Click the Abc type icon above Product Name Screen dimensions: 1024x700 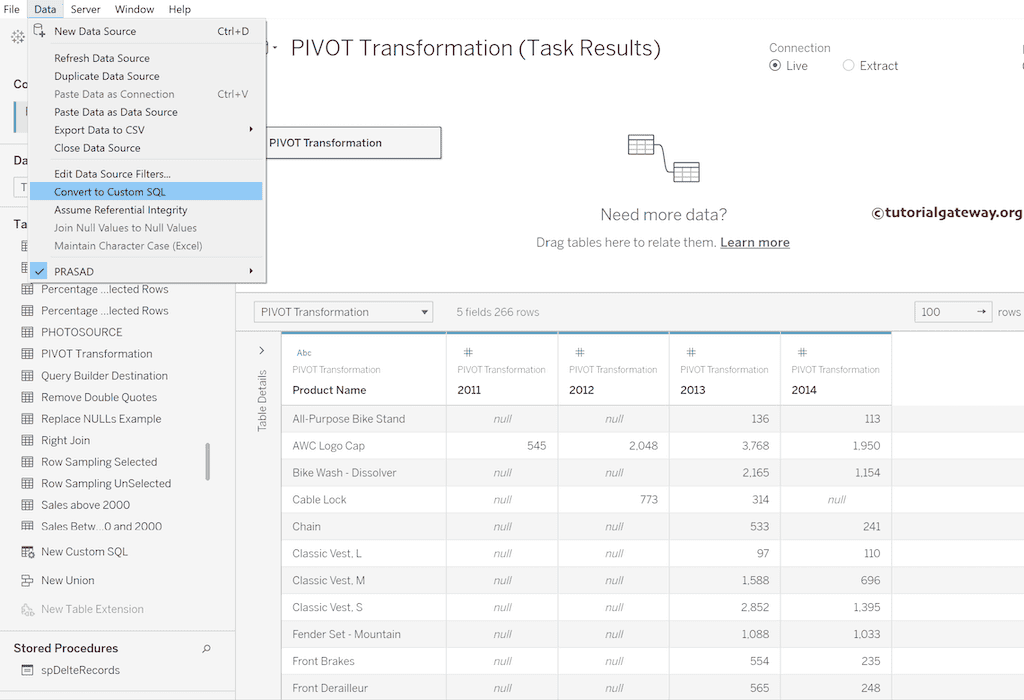[304, 353]
